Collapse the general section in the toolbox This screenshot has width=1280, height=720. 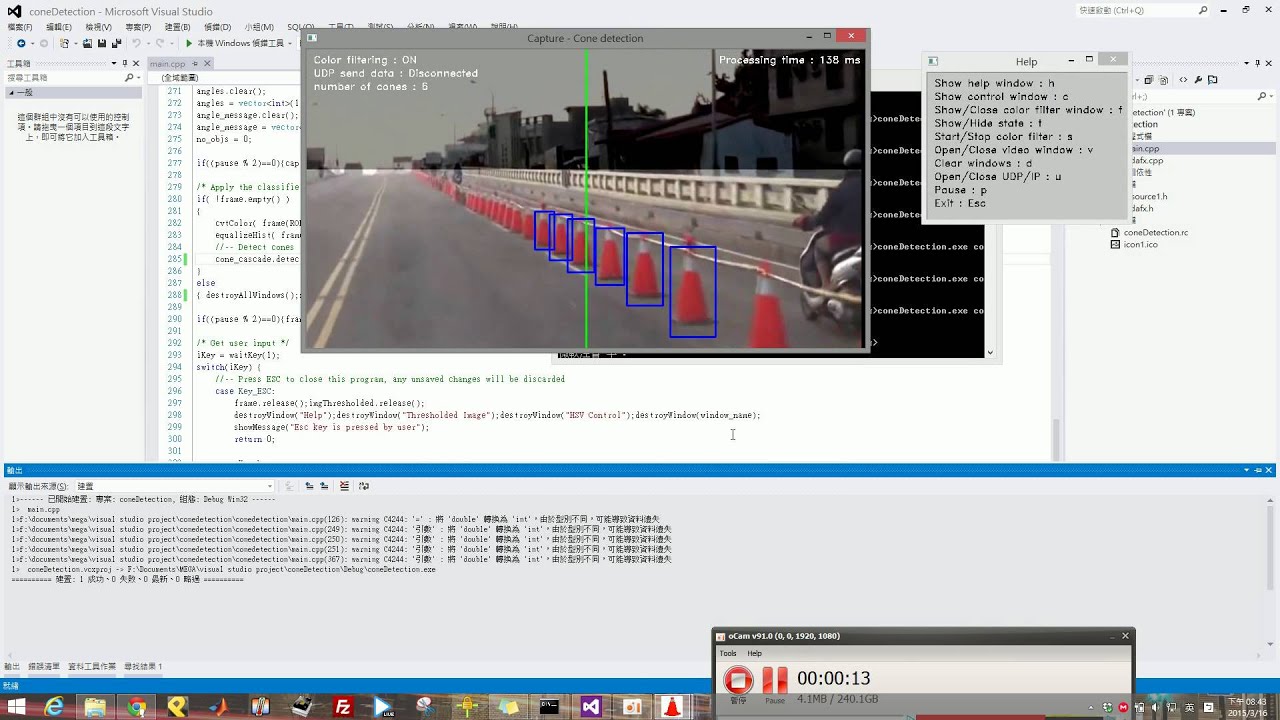(13, 92)
